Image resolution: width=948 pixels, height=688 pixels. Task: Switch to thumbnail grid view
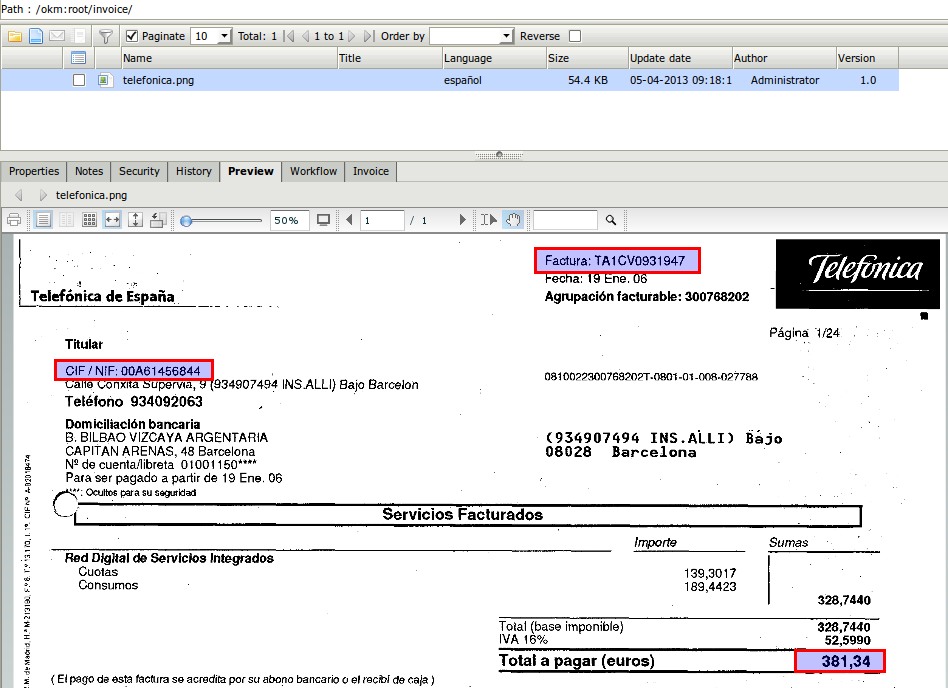(x=89, y=220)
